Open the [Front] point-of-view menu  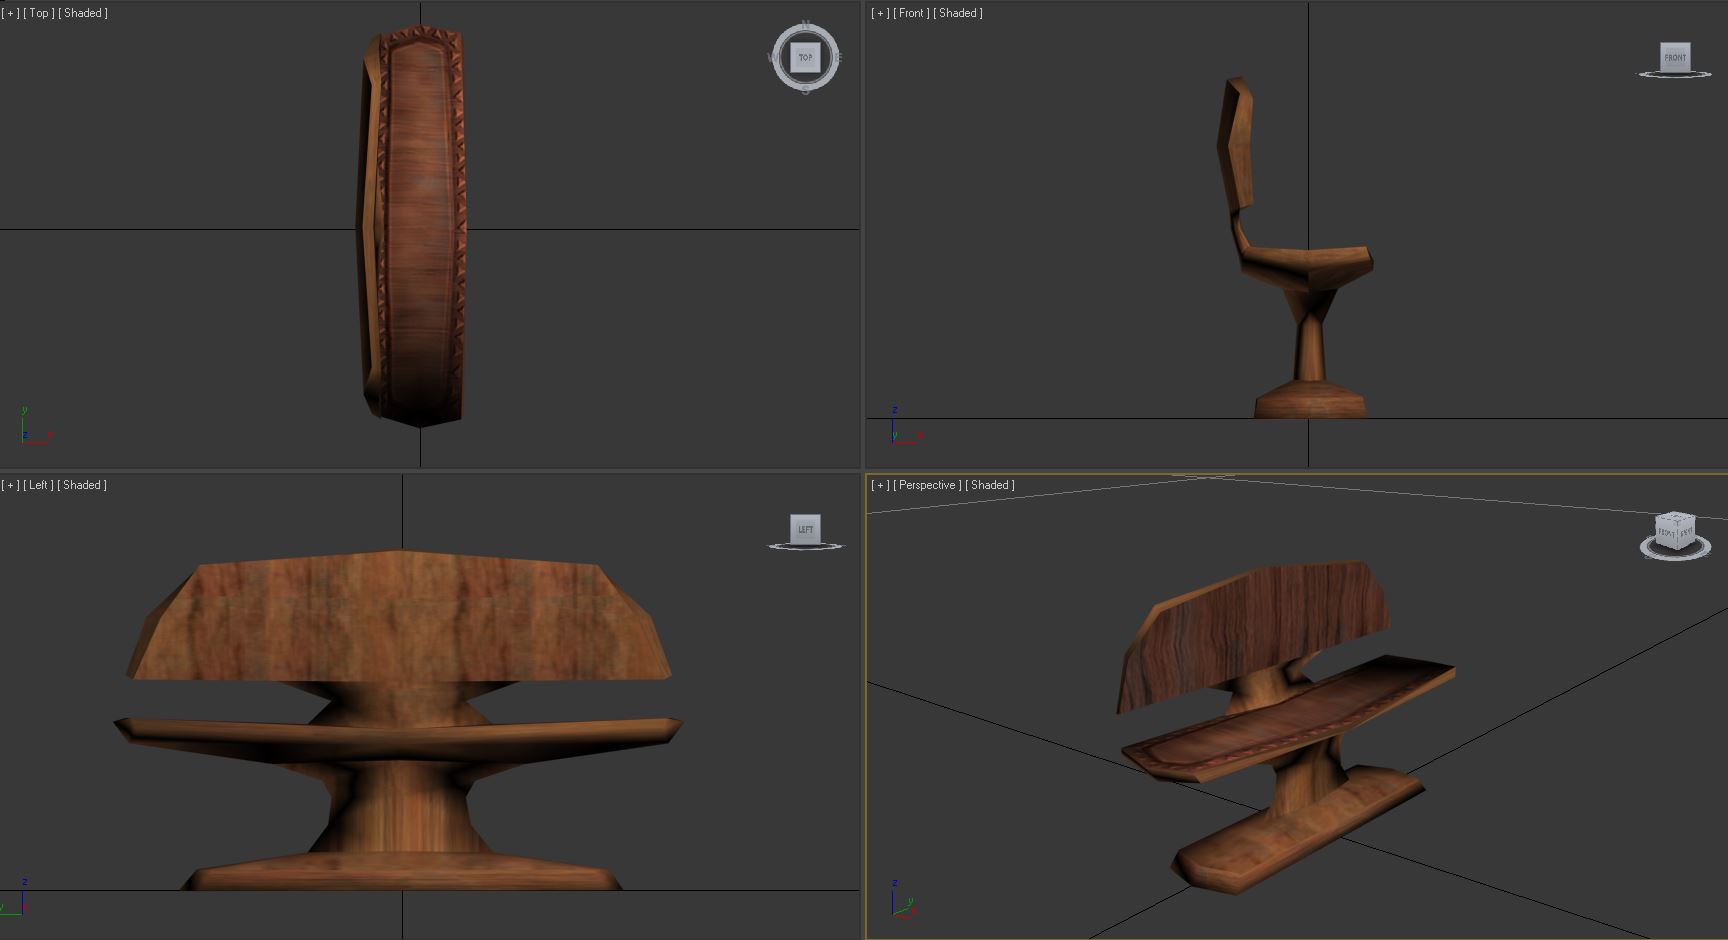tap(912, 13)
